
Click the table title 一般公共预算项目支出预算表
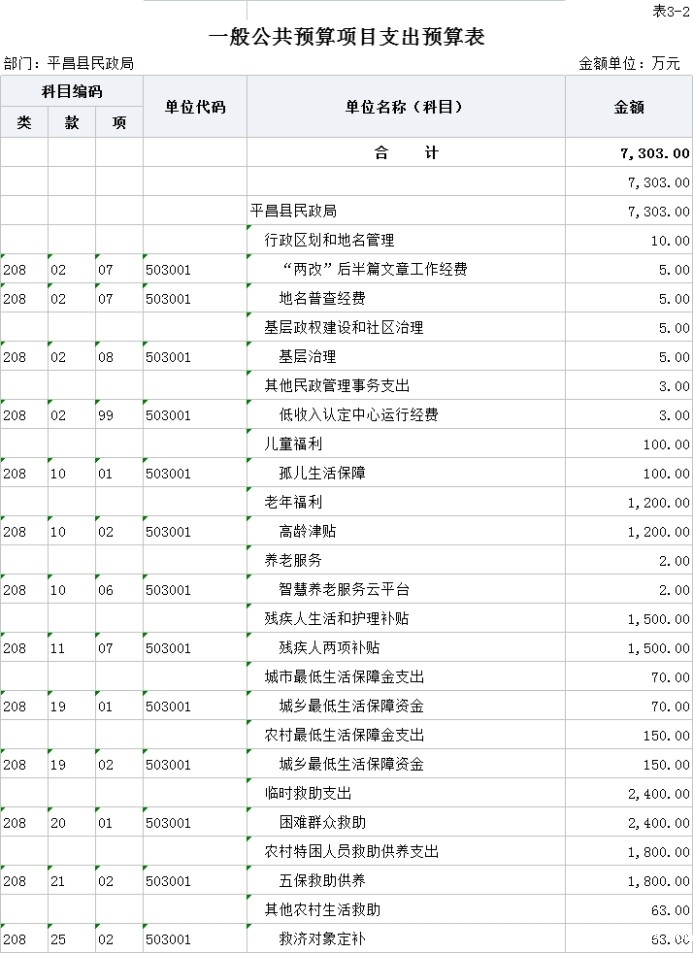347,38
